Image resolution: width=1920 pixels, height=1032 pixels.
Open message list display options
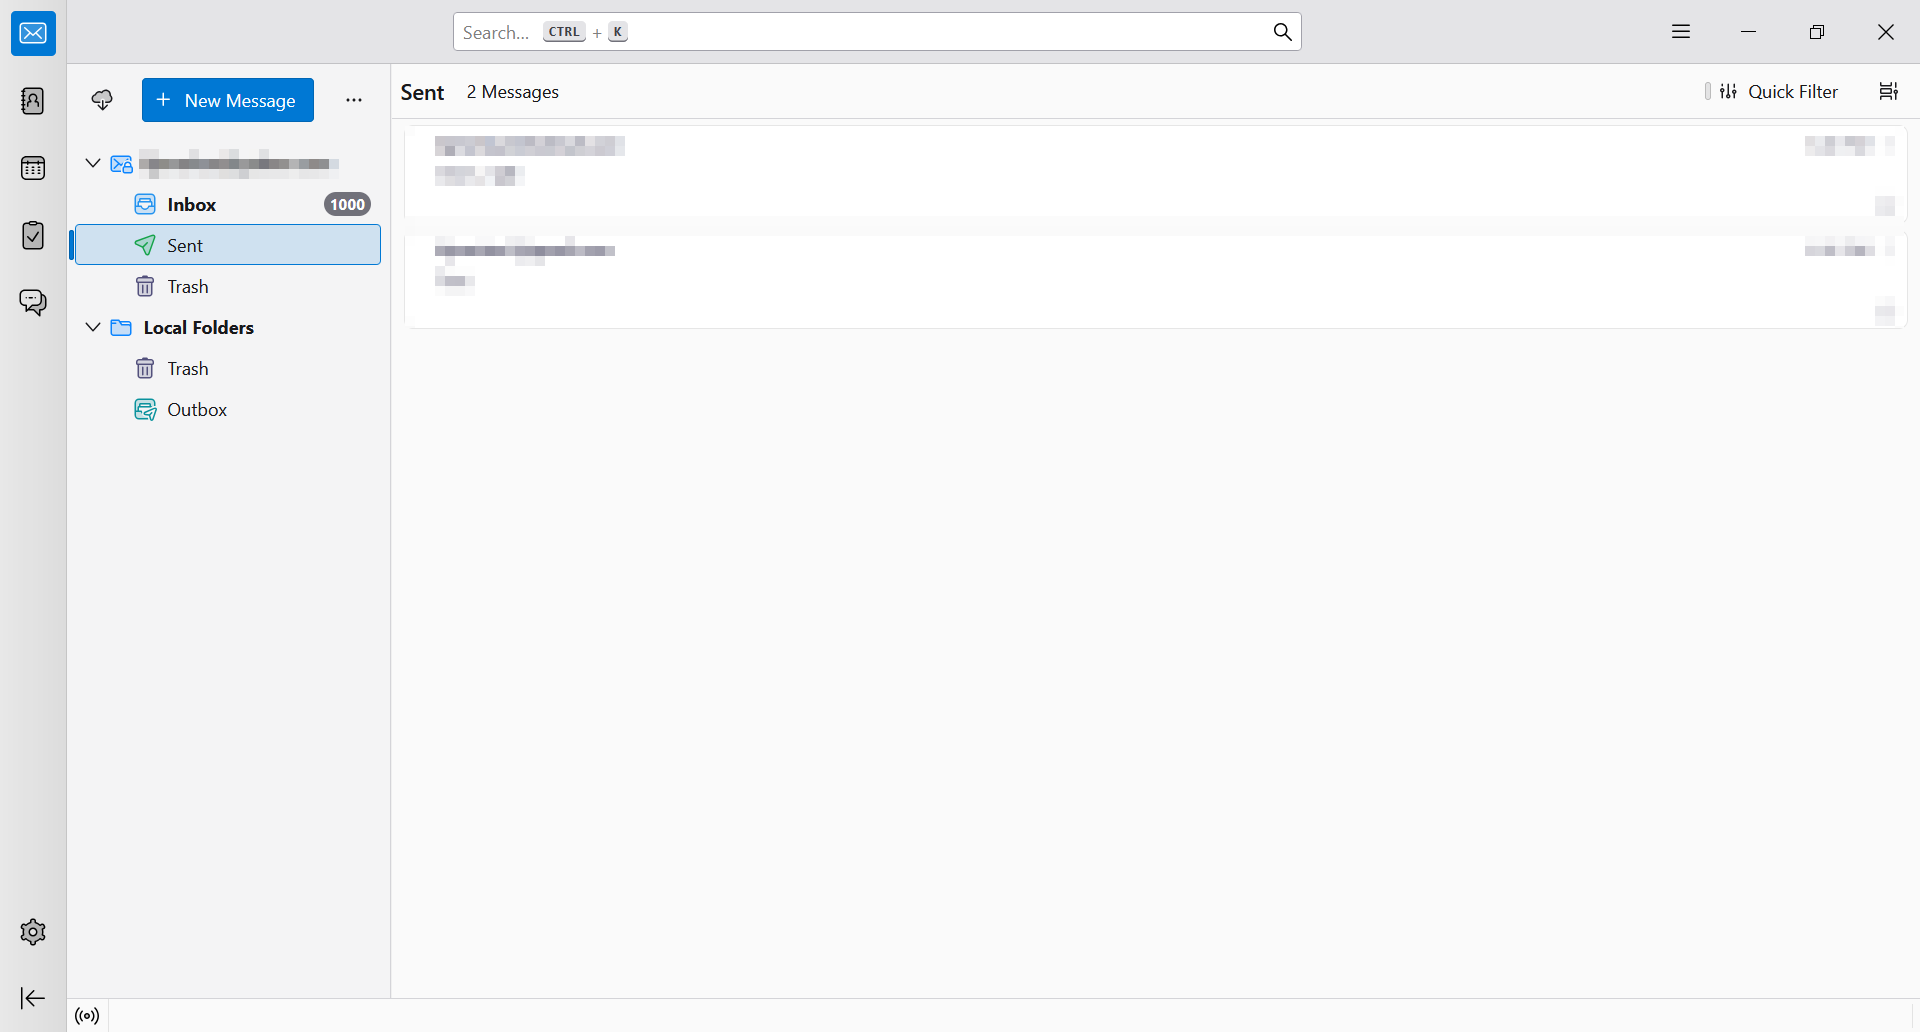coord(1888,92)
